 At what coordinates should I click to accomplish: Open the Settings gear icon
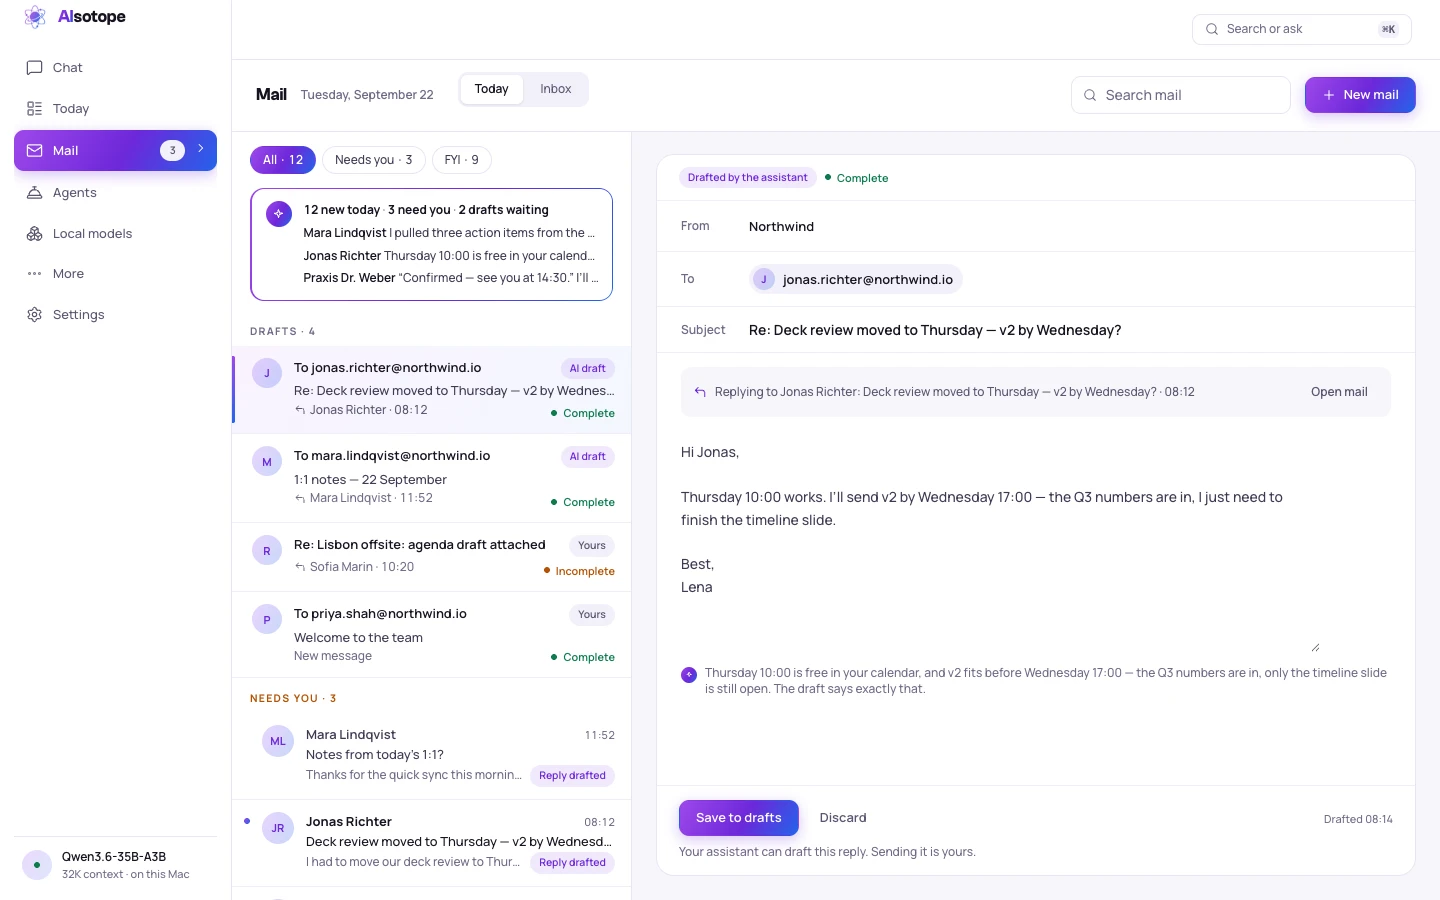(x=34, y=315)
